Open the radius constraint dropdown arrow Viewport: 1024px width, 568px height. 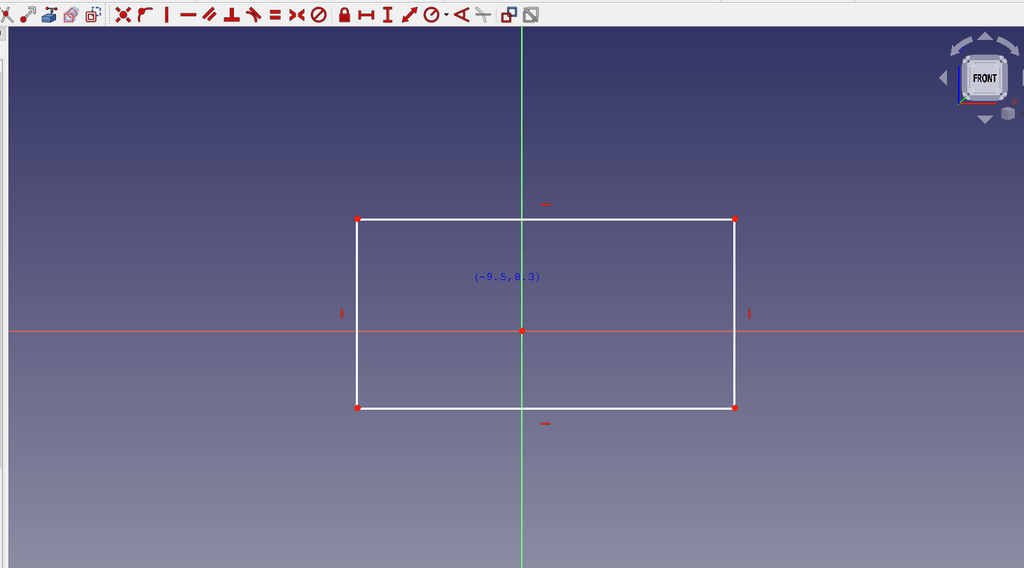coord(446,14)
